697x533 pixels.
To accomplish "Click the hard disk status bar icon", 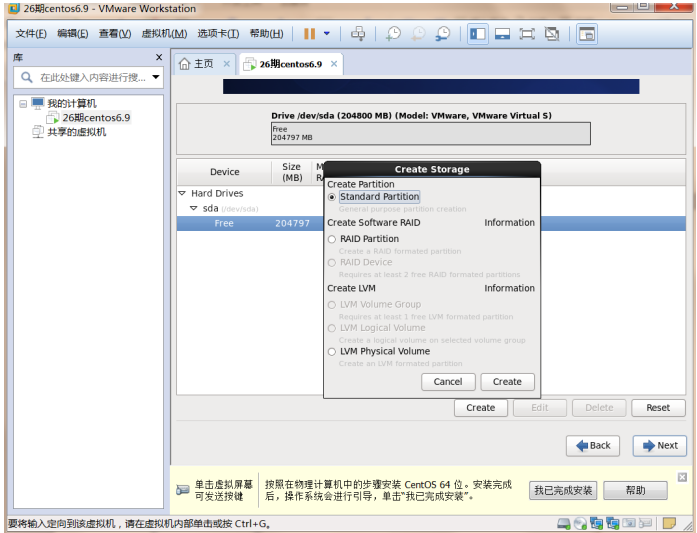I will pyautogui.click(x=564, y=524).
